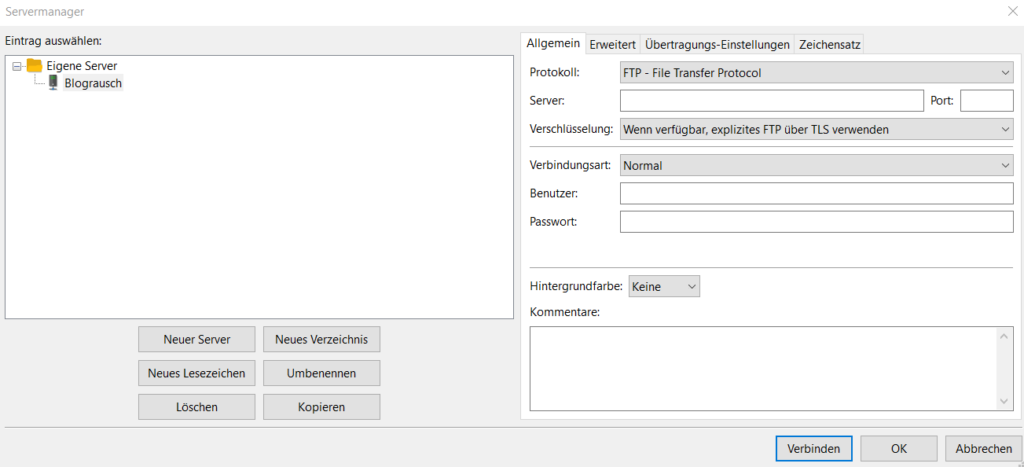Open the Protokoll dropdown
The width and height of the screenshot is (1024, 467).
[x=816, y=72]
